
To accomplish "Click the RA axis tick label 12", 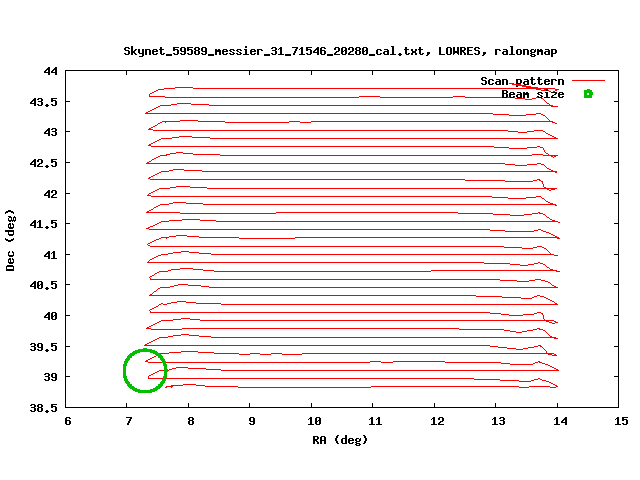I will [437, 421].
